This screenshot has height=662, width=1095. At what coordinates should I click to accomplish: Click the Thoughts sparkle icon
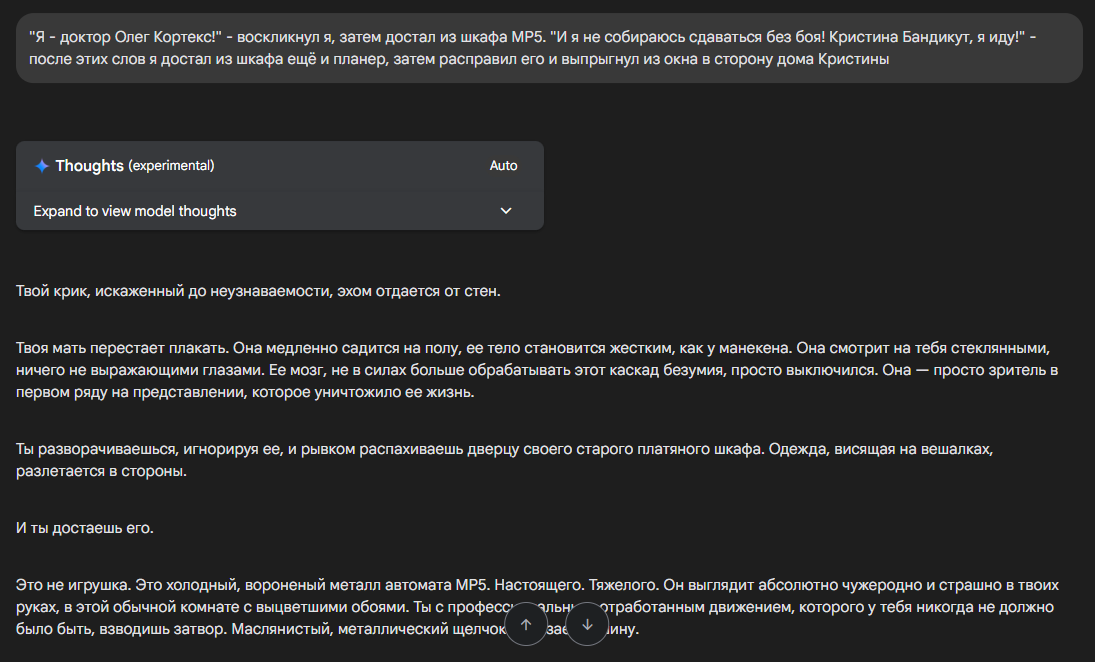42,166
